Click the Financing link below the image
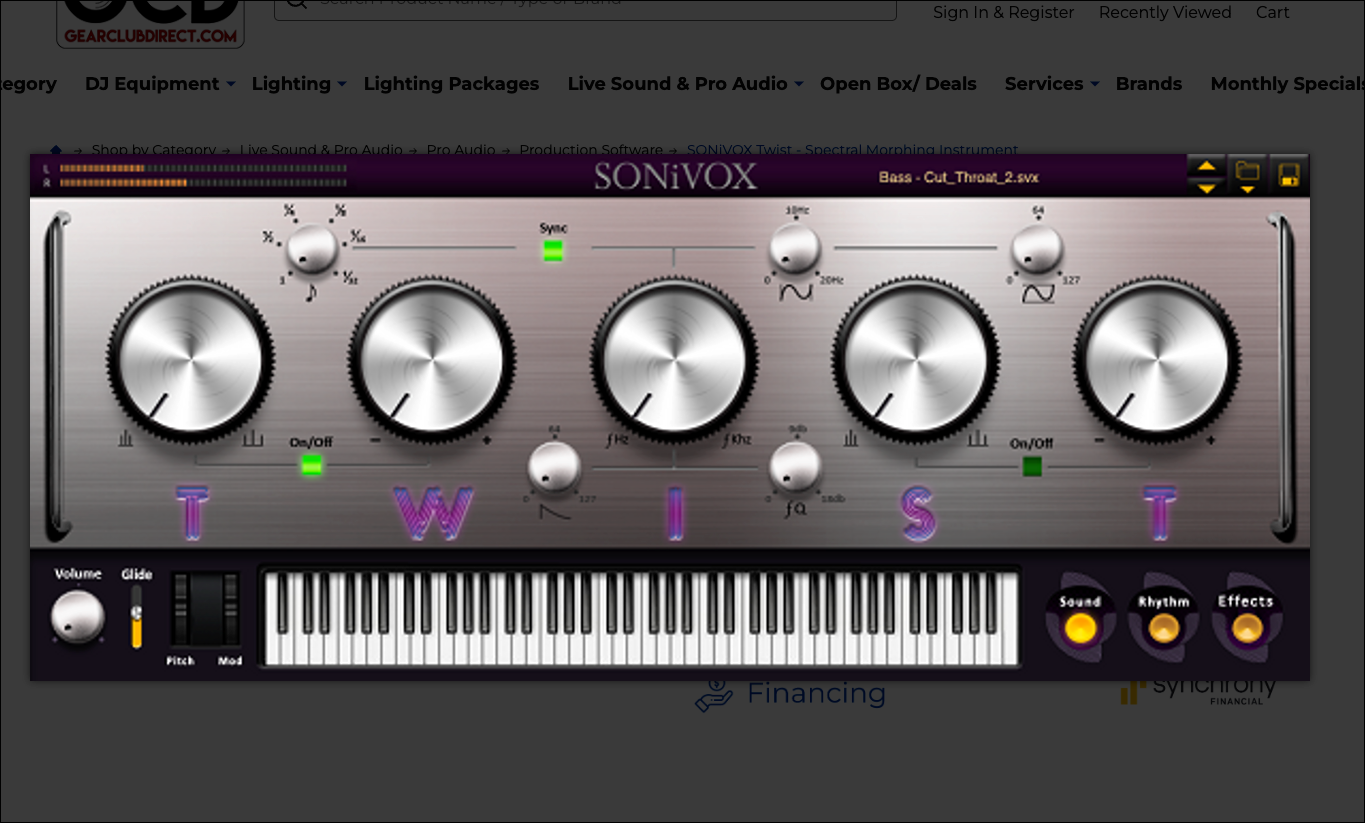Screen dimensions: 1365x823 point(791,693)
